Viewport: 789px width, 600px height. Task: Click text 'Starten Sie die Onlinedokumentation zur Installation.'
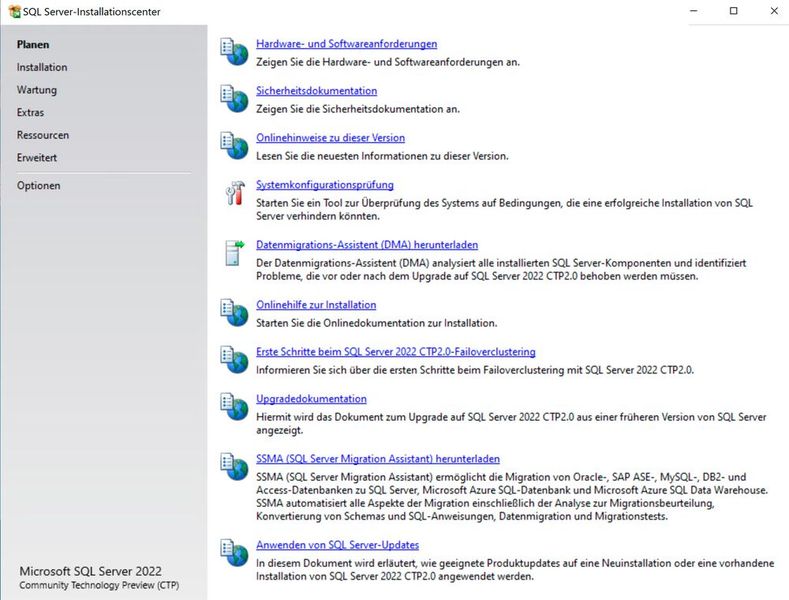pyautogui.click(x=376, y=323)
